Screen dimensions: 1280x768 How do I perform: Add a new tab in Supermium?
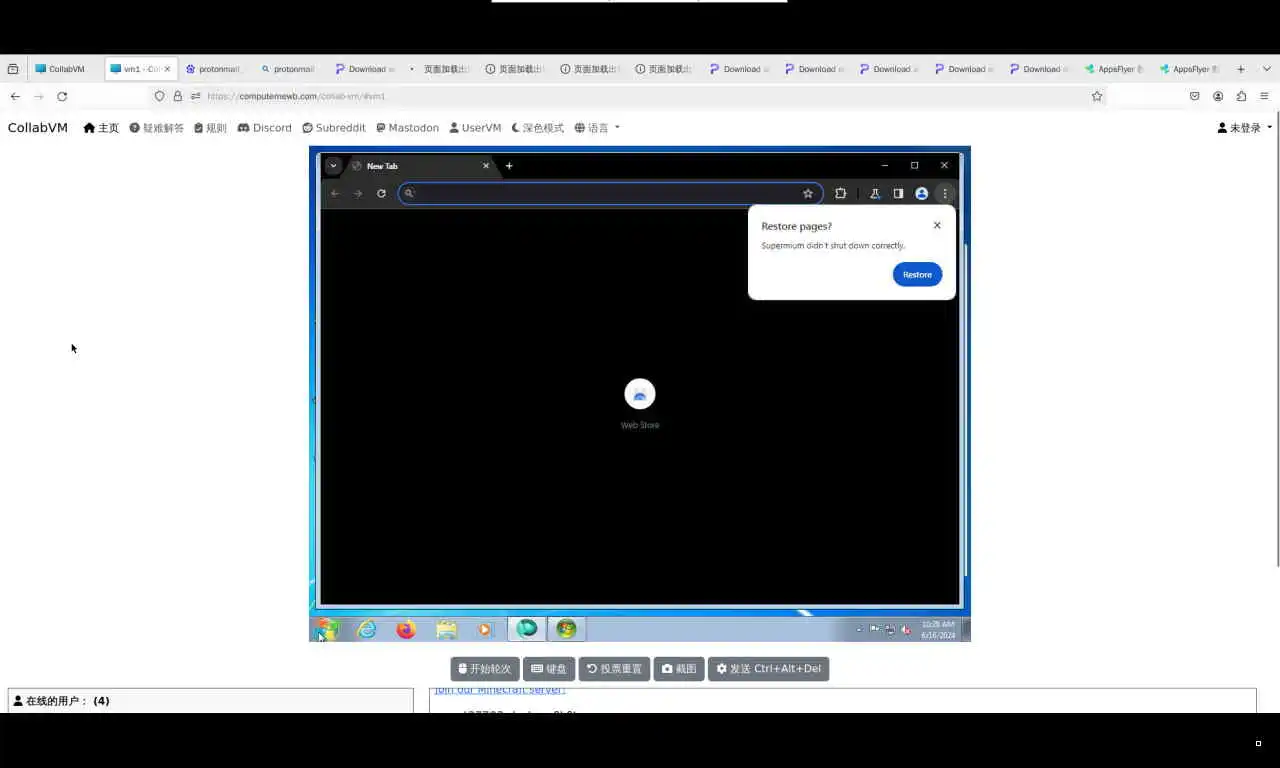509,166
